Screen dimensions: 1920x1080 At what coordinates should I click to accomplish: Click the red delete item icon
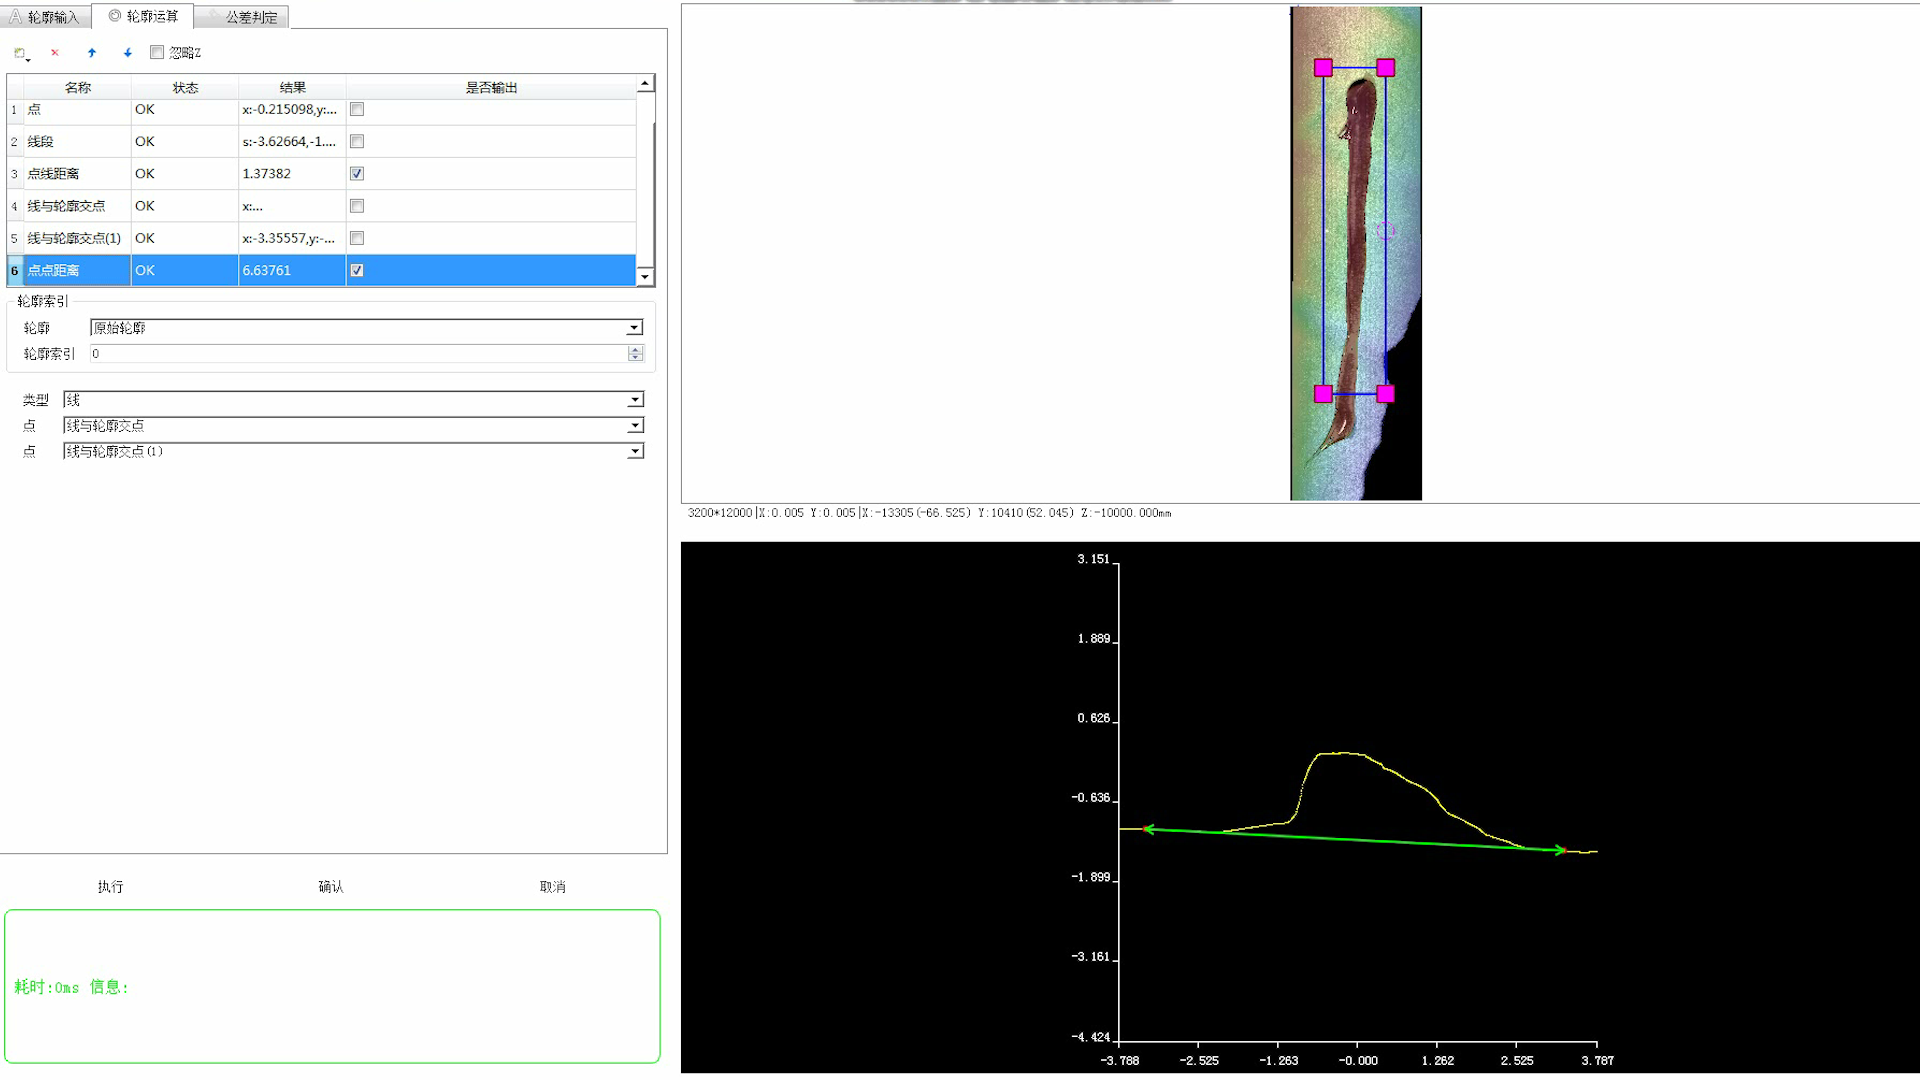tap(55, 53)
